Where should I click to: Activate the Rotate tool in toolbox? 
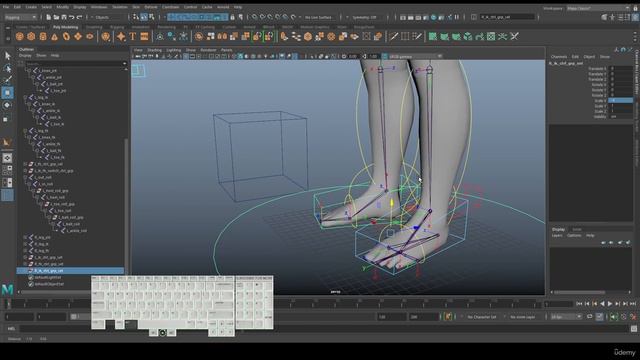click(x=7, y=105)
